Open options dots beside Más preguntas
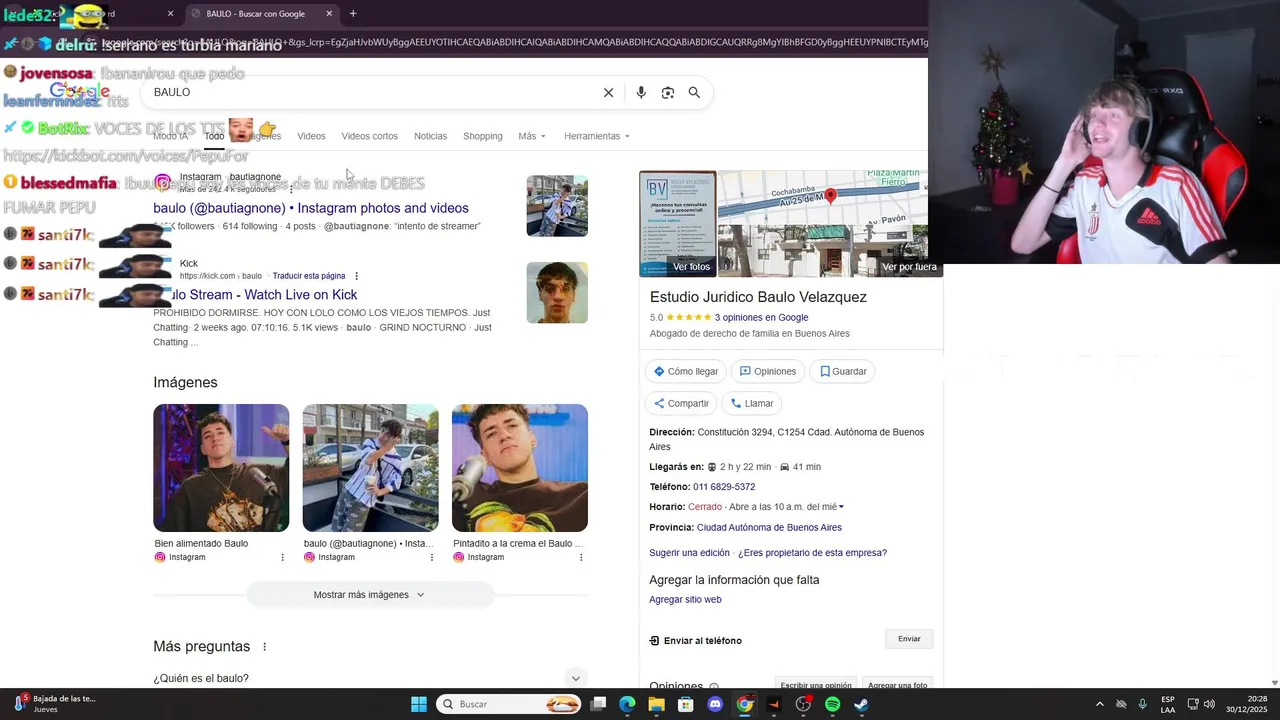Screen dimensions: 1280x720 coord(265,647)
